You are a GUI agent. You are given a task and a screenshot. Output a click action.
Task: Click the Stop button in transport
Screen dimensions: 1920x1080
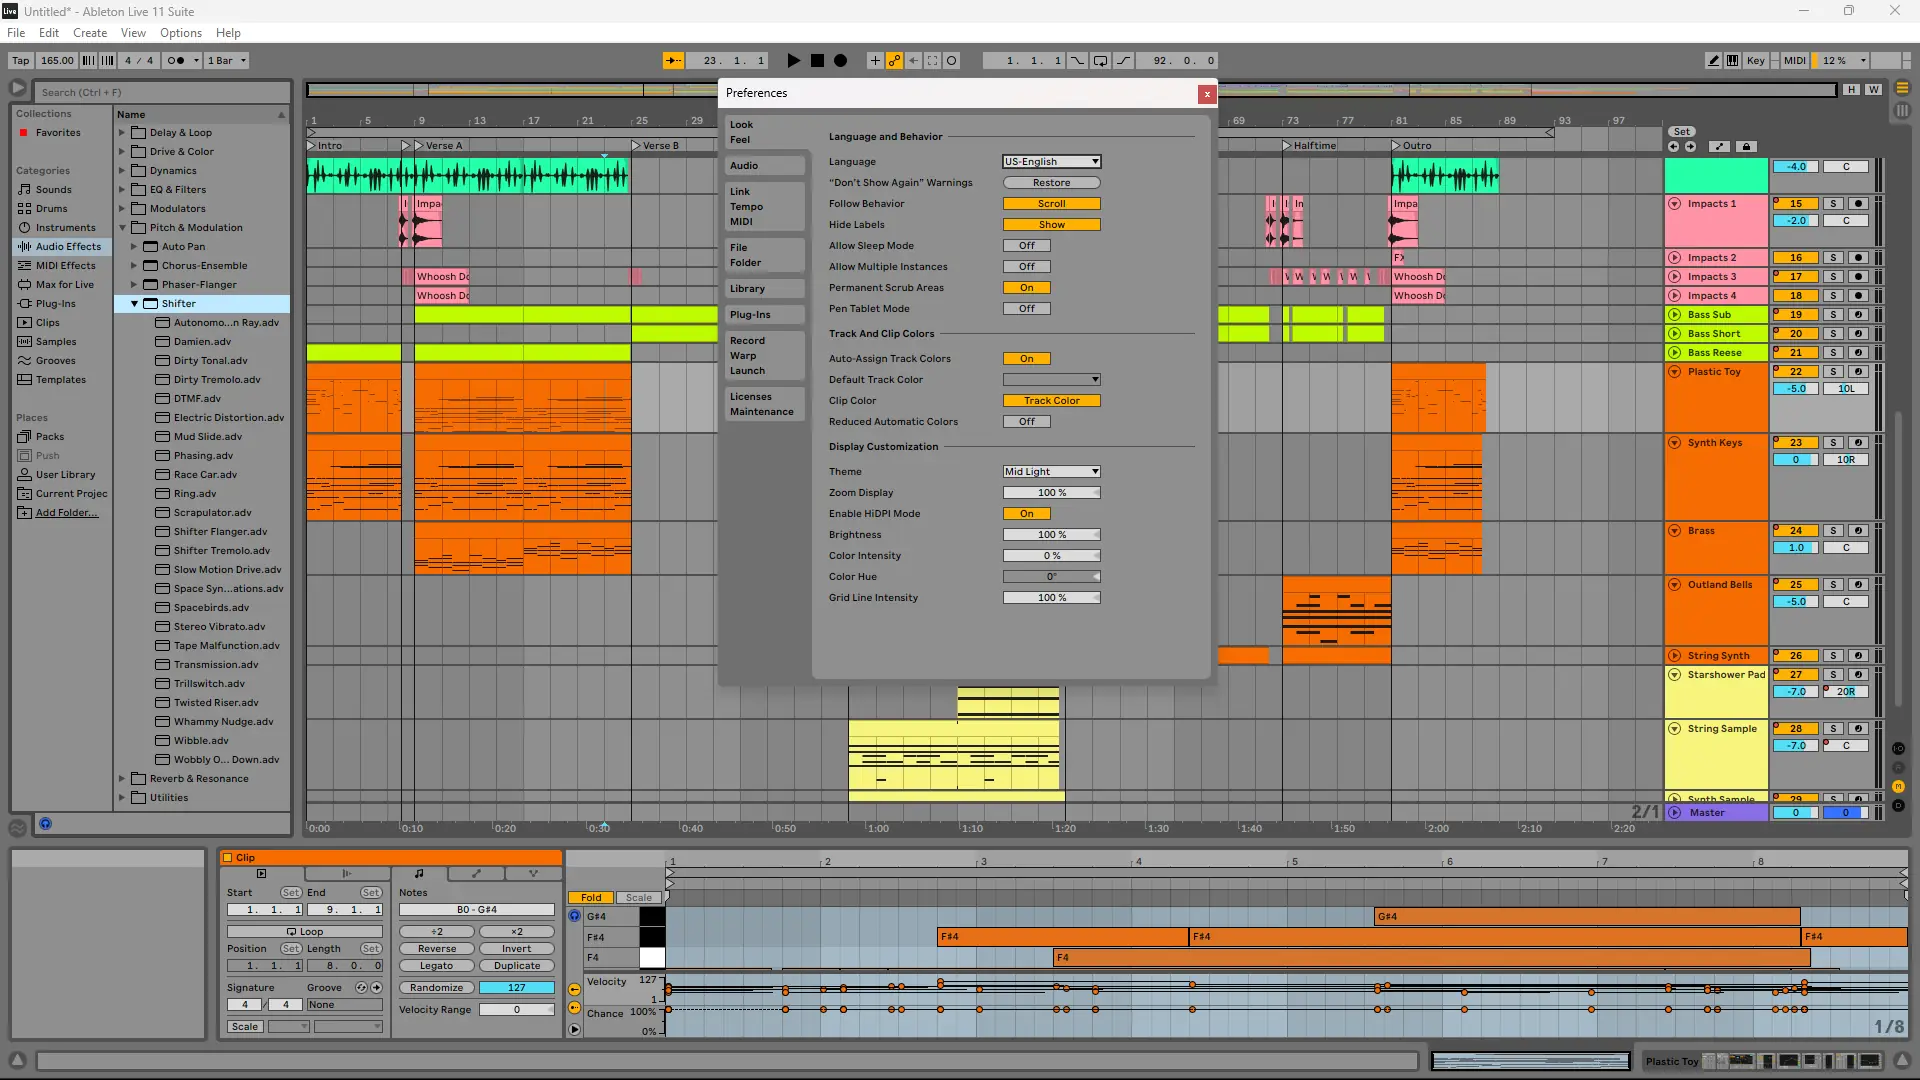(817, 61)
